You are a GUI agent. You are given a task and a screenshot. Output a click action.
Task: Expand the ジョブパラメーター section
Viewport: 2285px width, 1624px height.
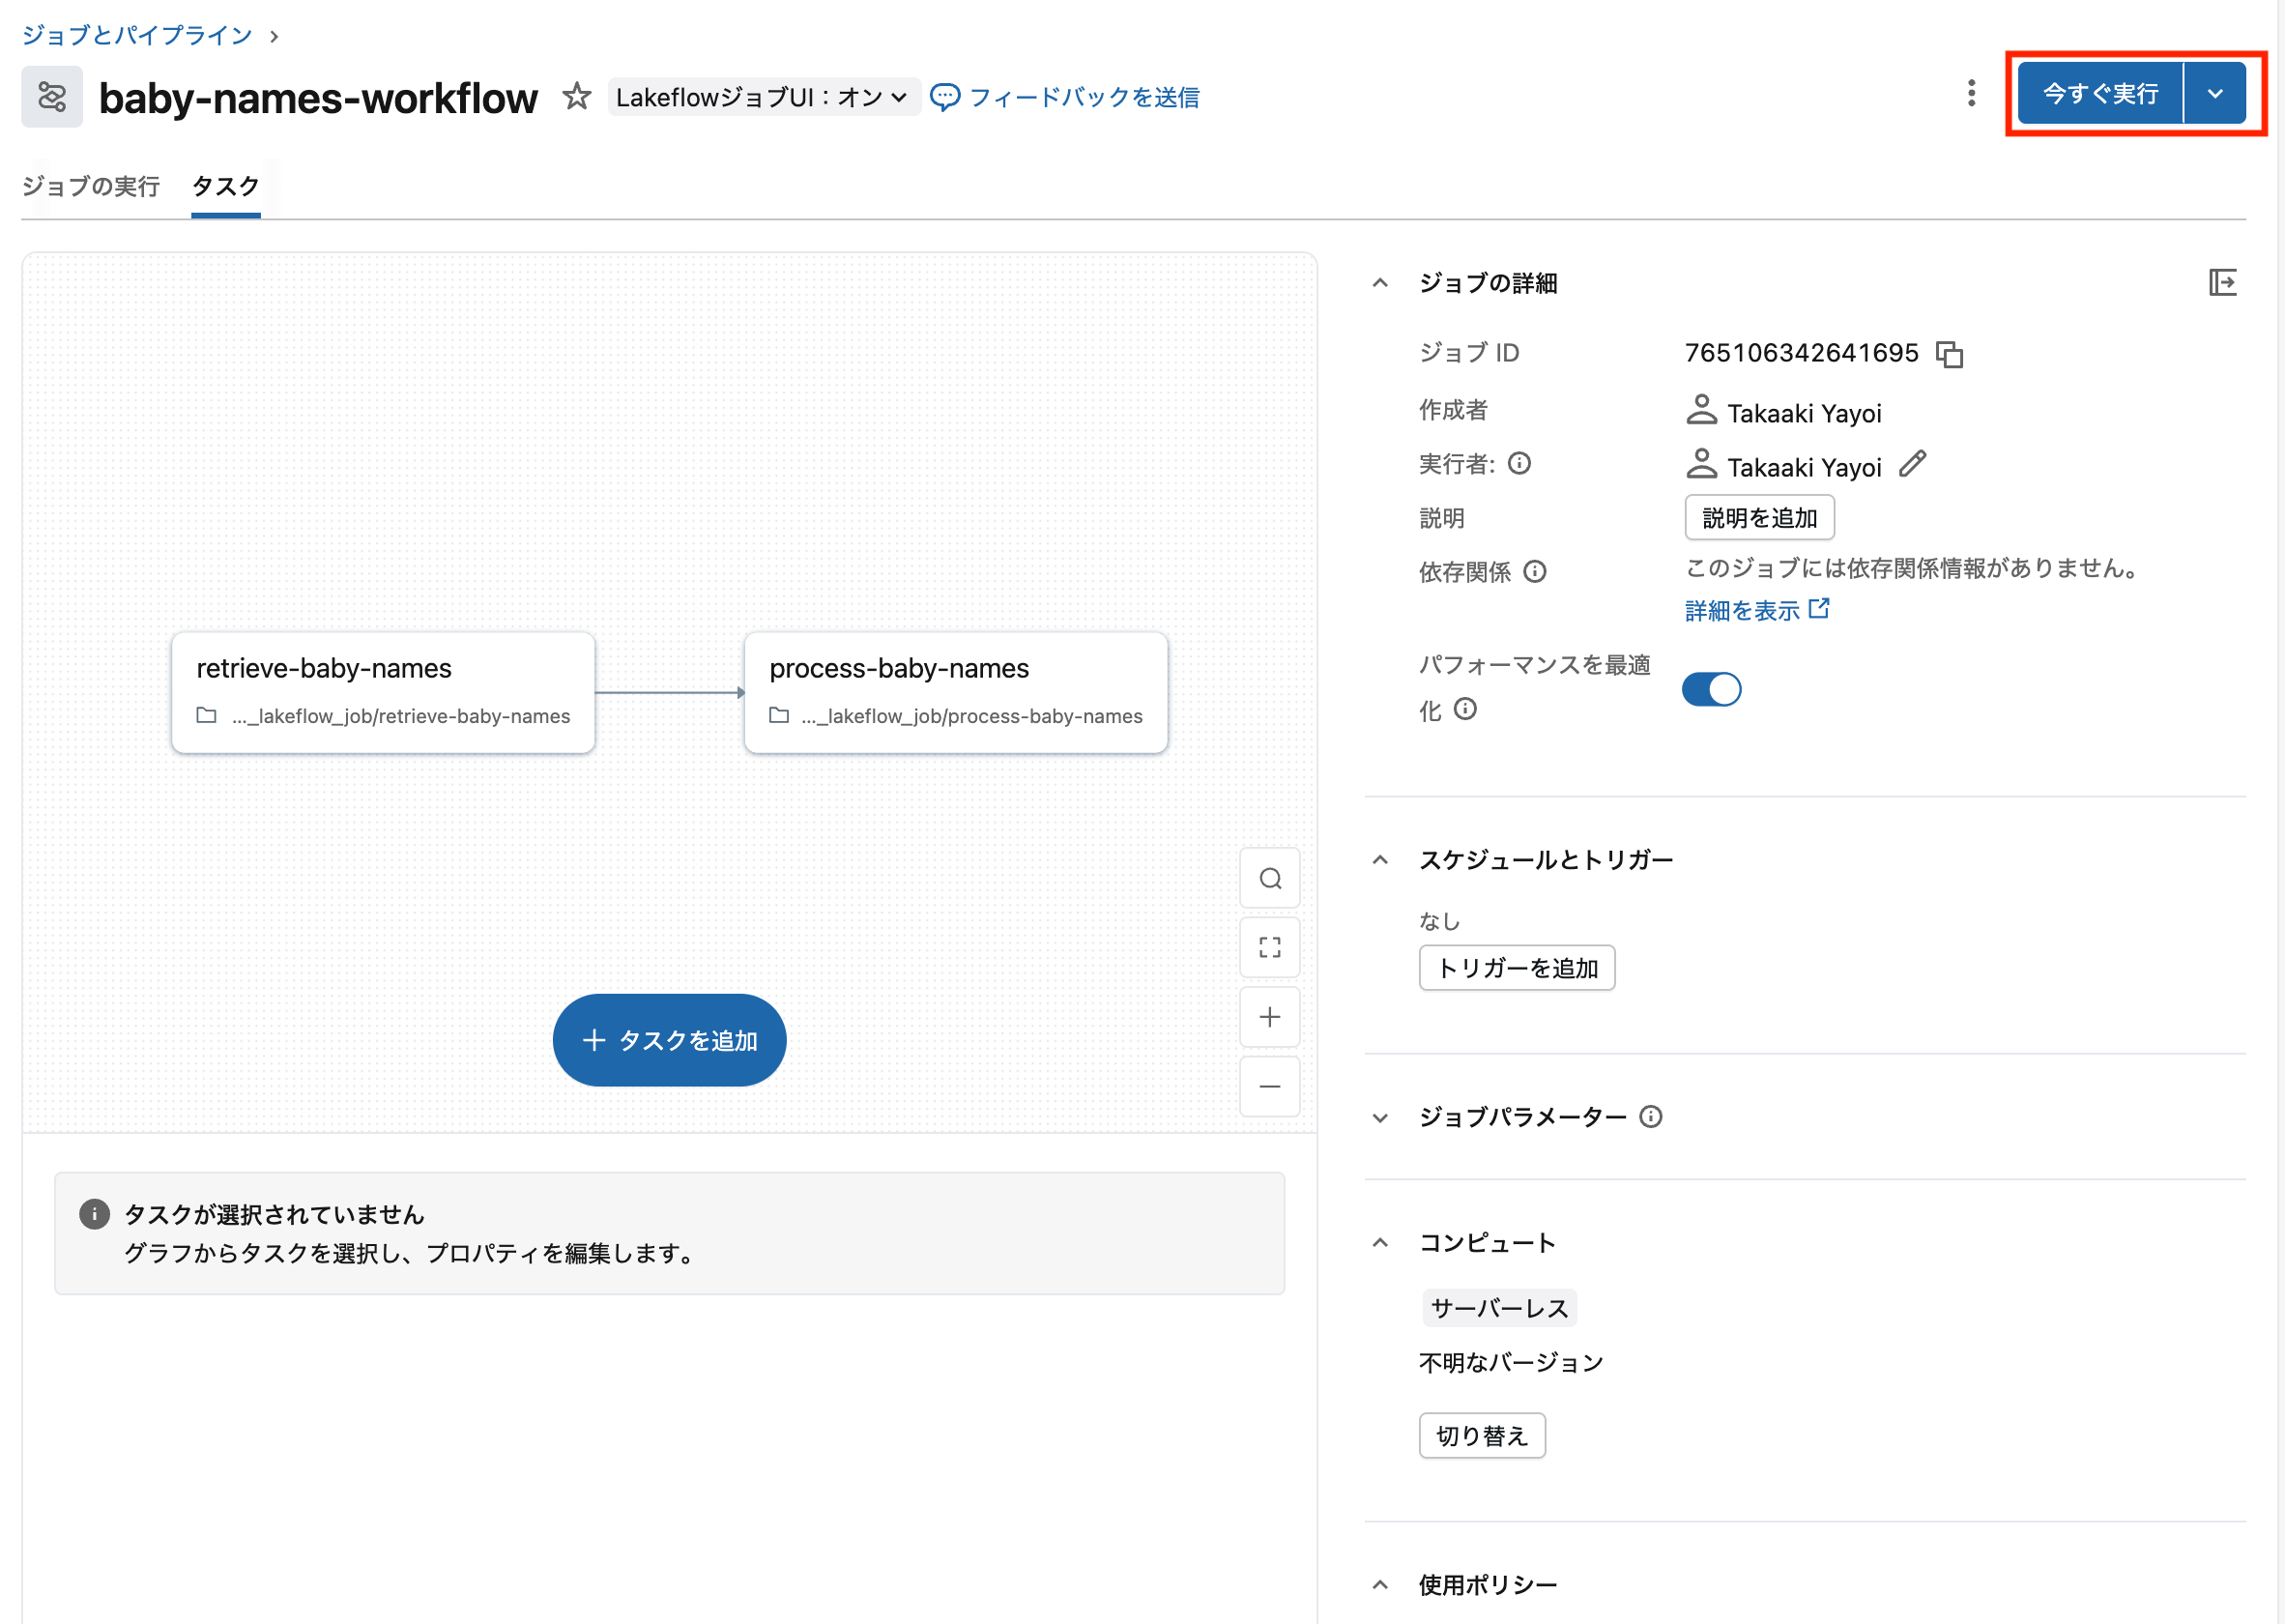pyautogui.click(x=1380, y=1117)
